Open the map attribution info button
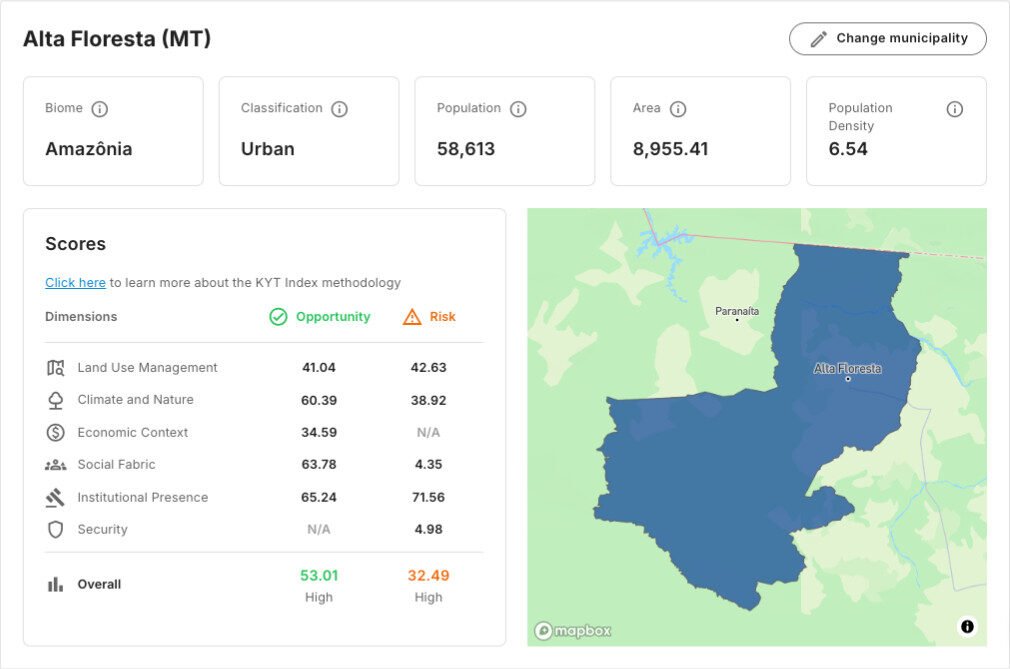Viewport: 1010px width, 669px height. [x=967, y=627]
